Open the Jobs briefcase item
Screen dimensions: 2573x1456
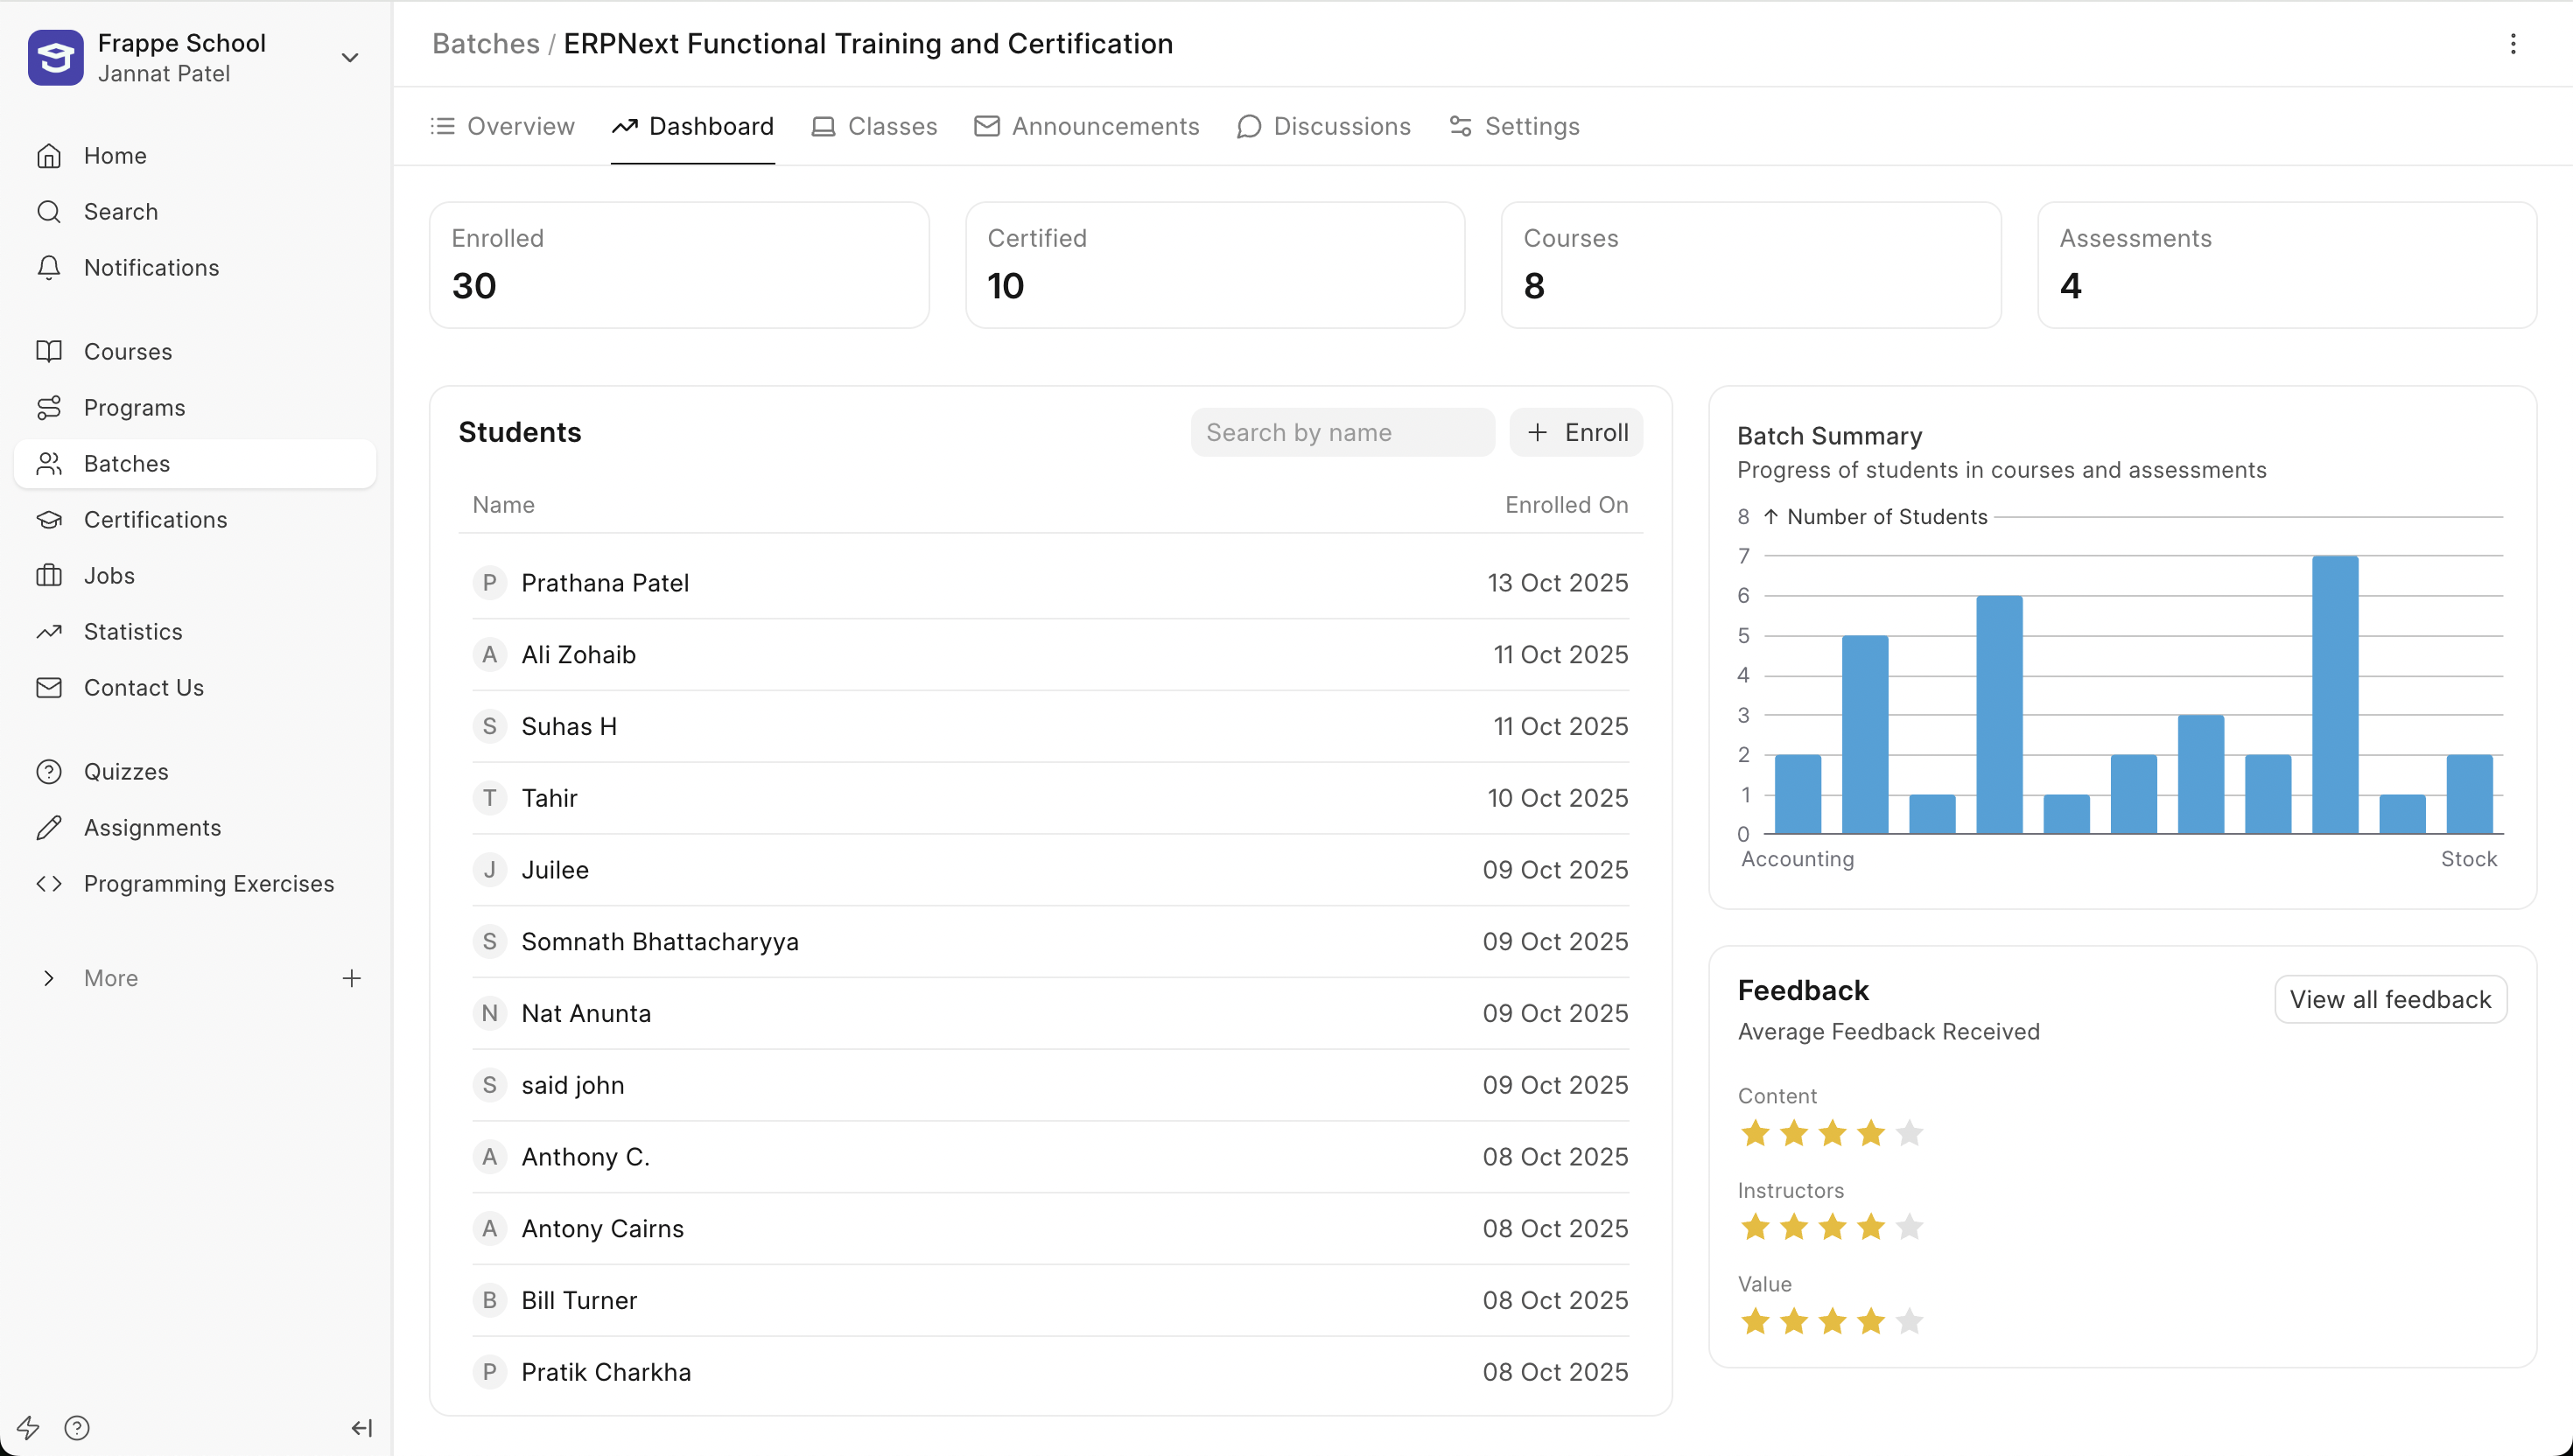click(108, 576)
